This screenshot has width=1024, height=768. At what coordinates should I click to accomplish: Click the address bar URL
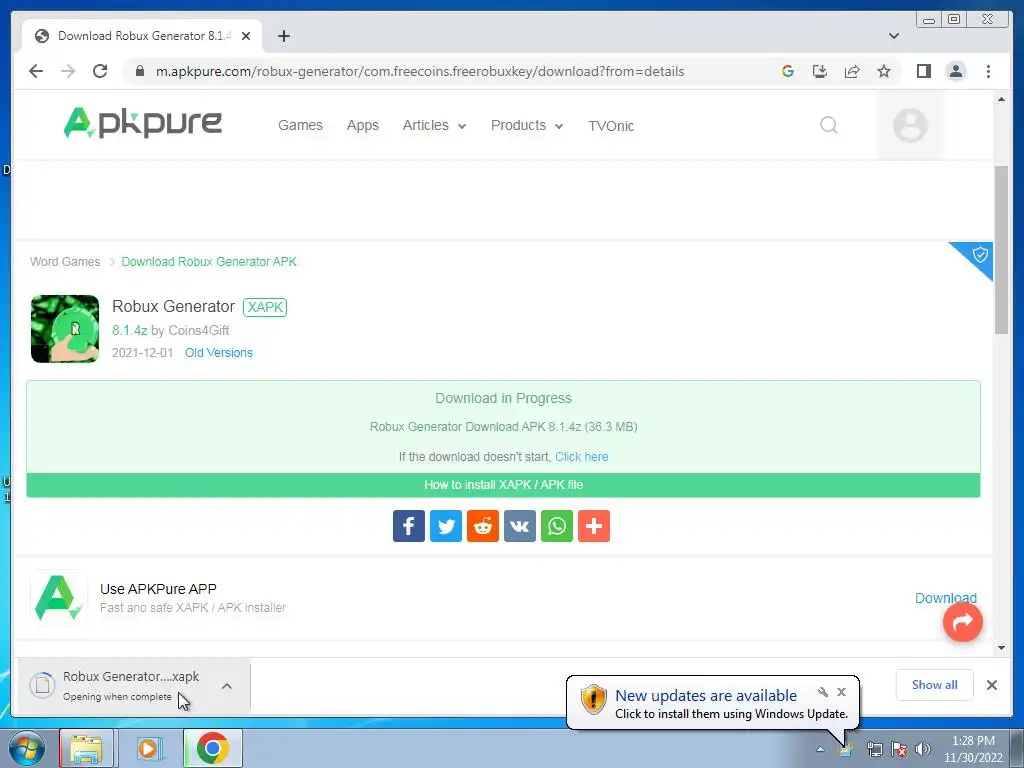(420, 71)
